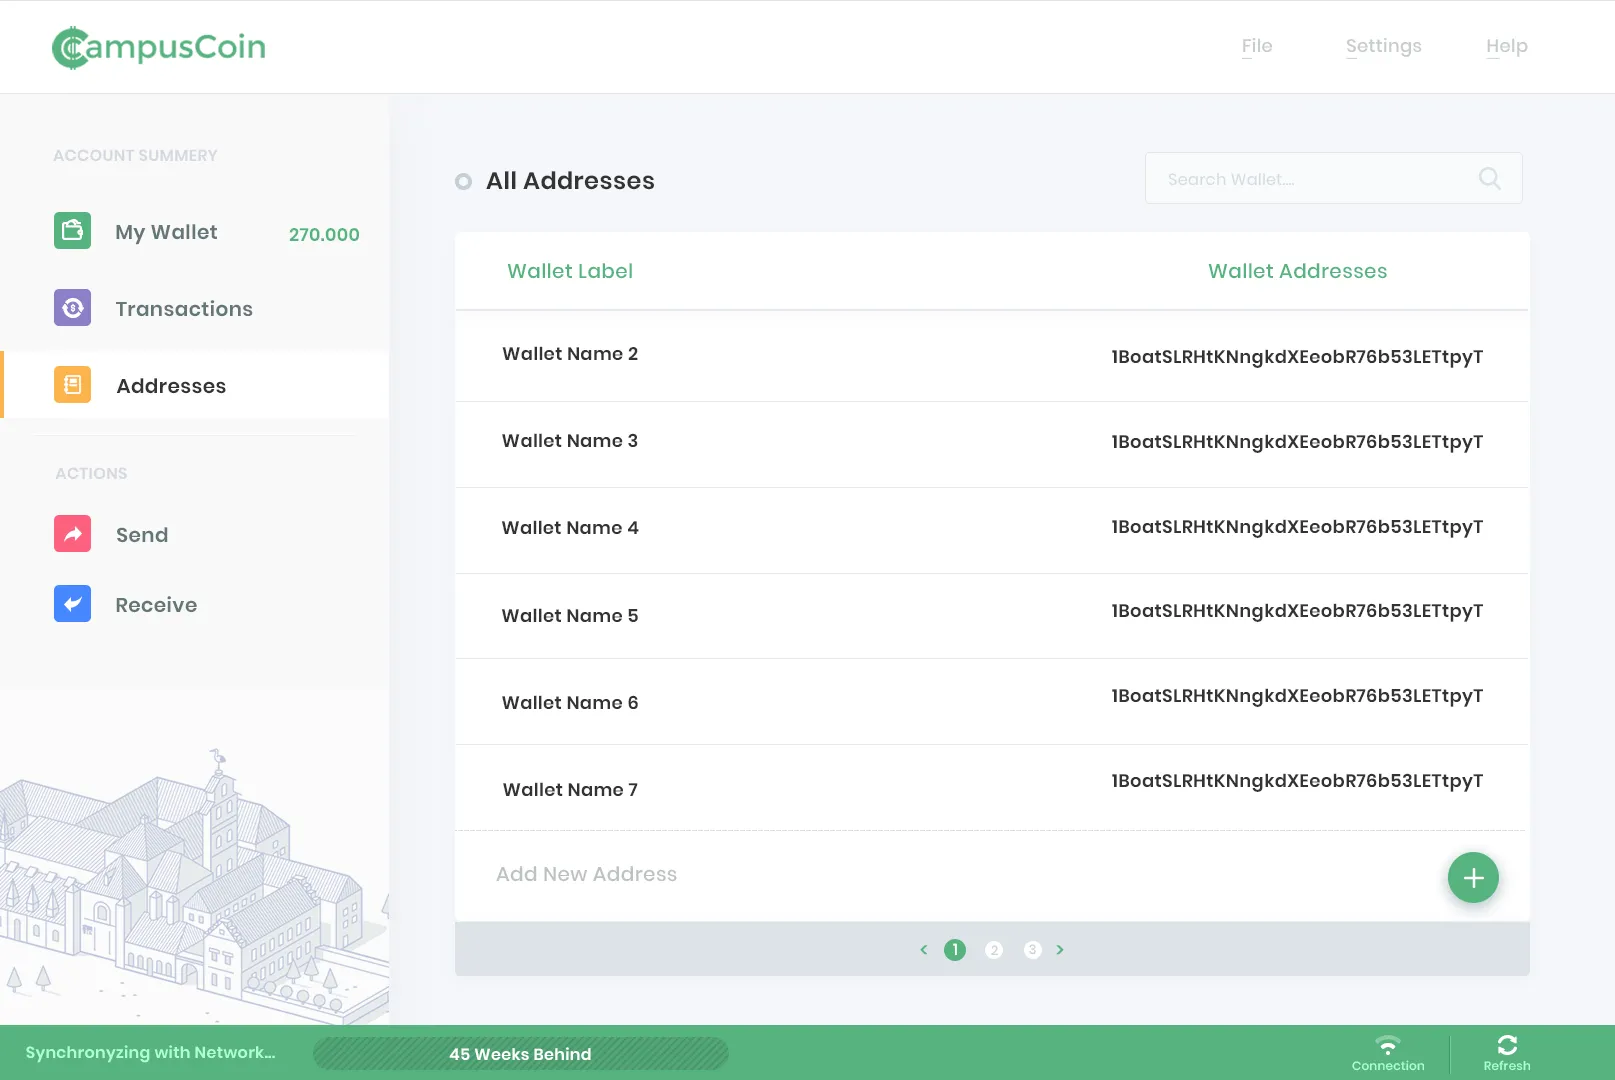Open the File menu
Image resolution: width=1615 pixels, height=1080 pixels.
pyautogui.click(x=1256, y=46)
